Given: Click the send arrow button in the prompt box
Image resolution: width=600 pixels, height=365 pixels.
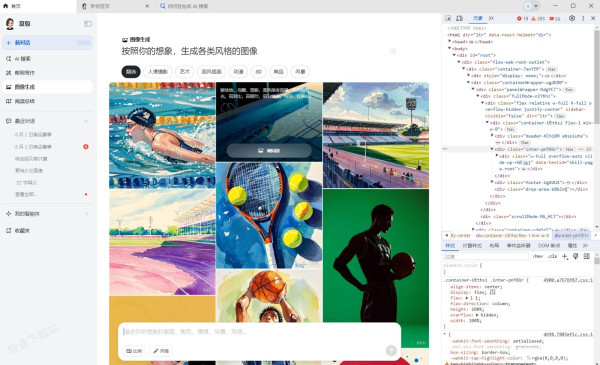Looking at the screenshot, I should coord(391,350).
